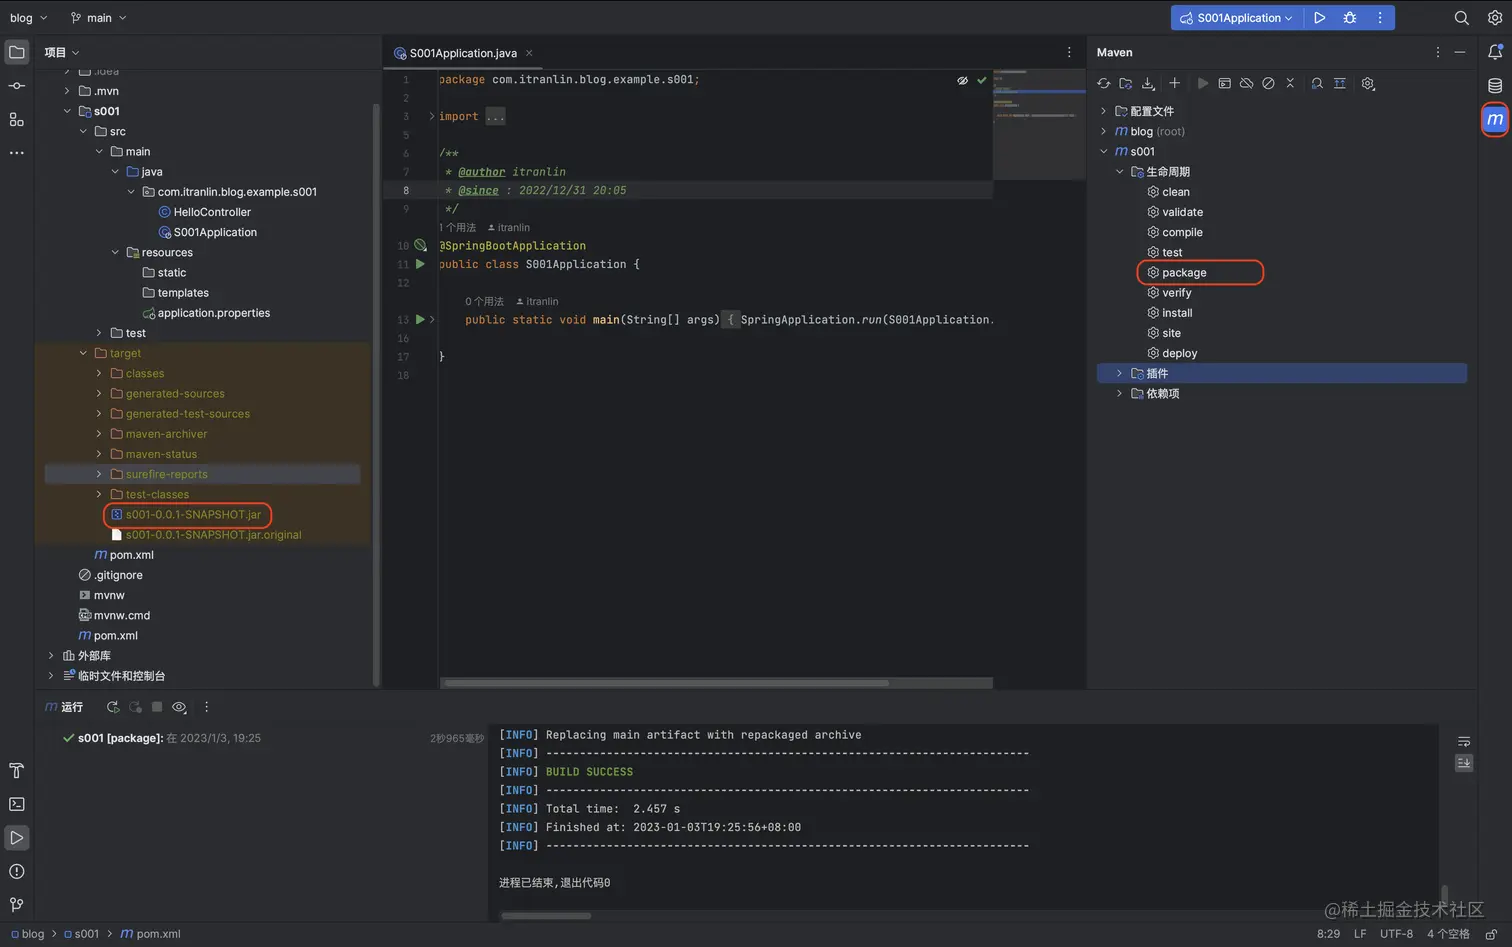This screenshot has height=947, width=1512.
Task: Open the Maven tool window sidebar icon
Action: tap(1495, 119)
